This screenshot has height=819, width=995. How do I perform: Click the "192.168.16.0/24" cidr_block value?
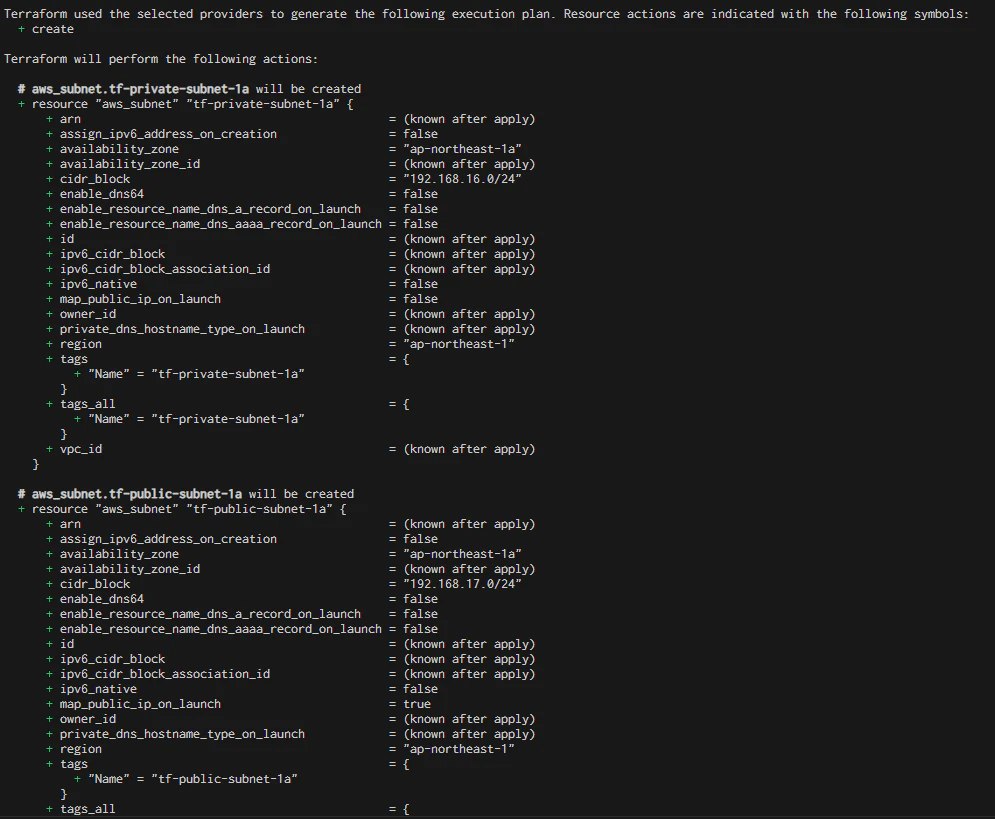[x=462, y=179]
